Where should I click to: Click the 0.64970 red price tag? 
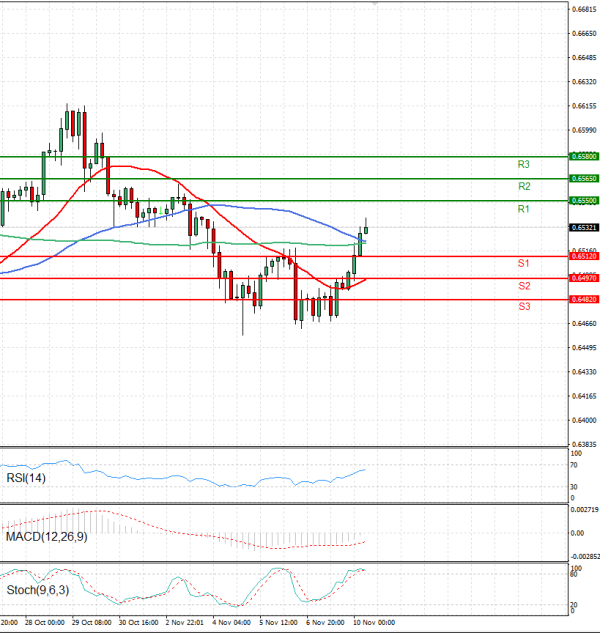583,279
